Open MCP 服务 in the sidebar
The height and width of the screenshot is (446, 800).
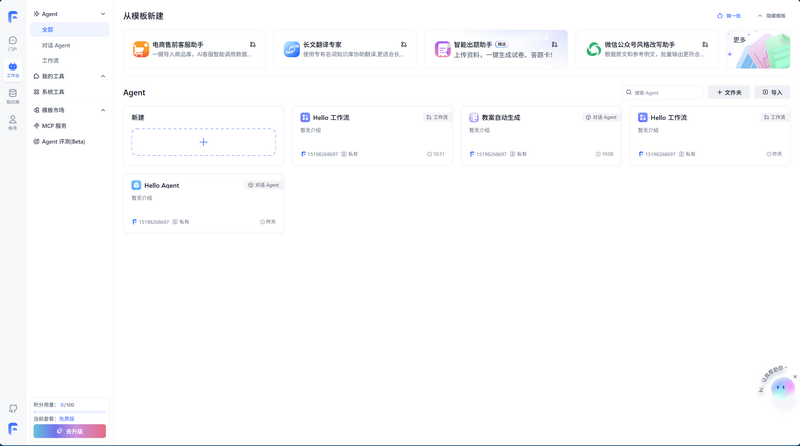(54, 126)
